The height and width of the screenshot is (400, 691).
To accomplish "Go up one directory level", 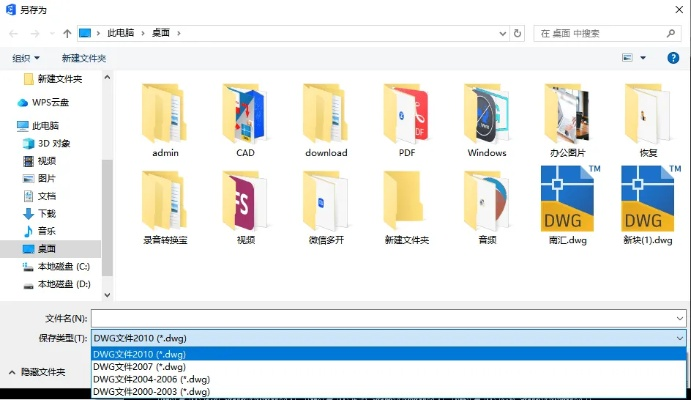I will (68, 33).
